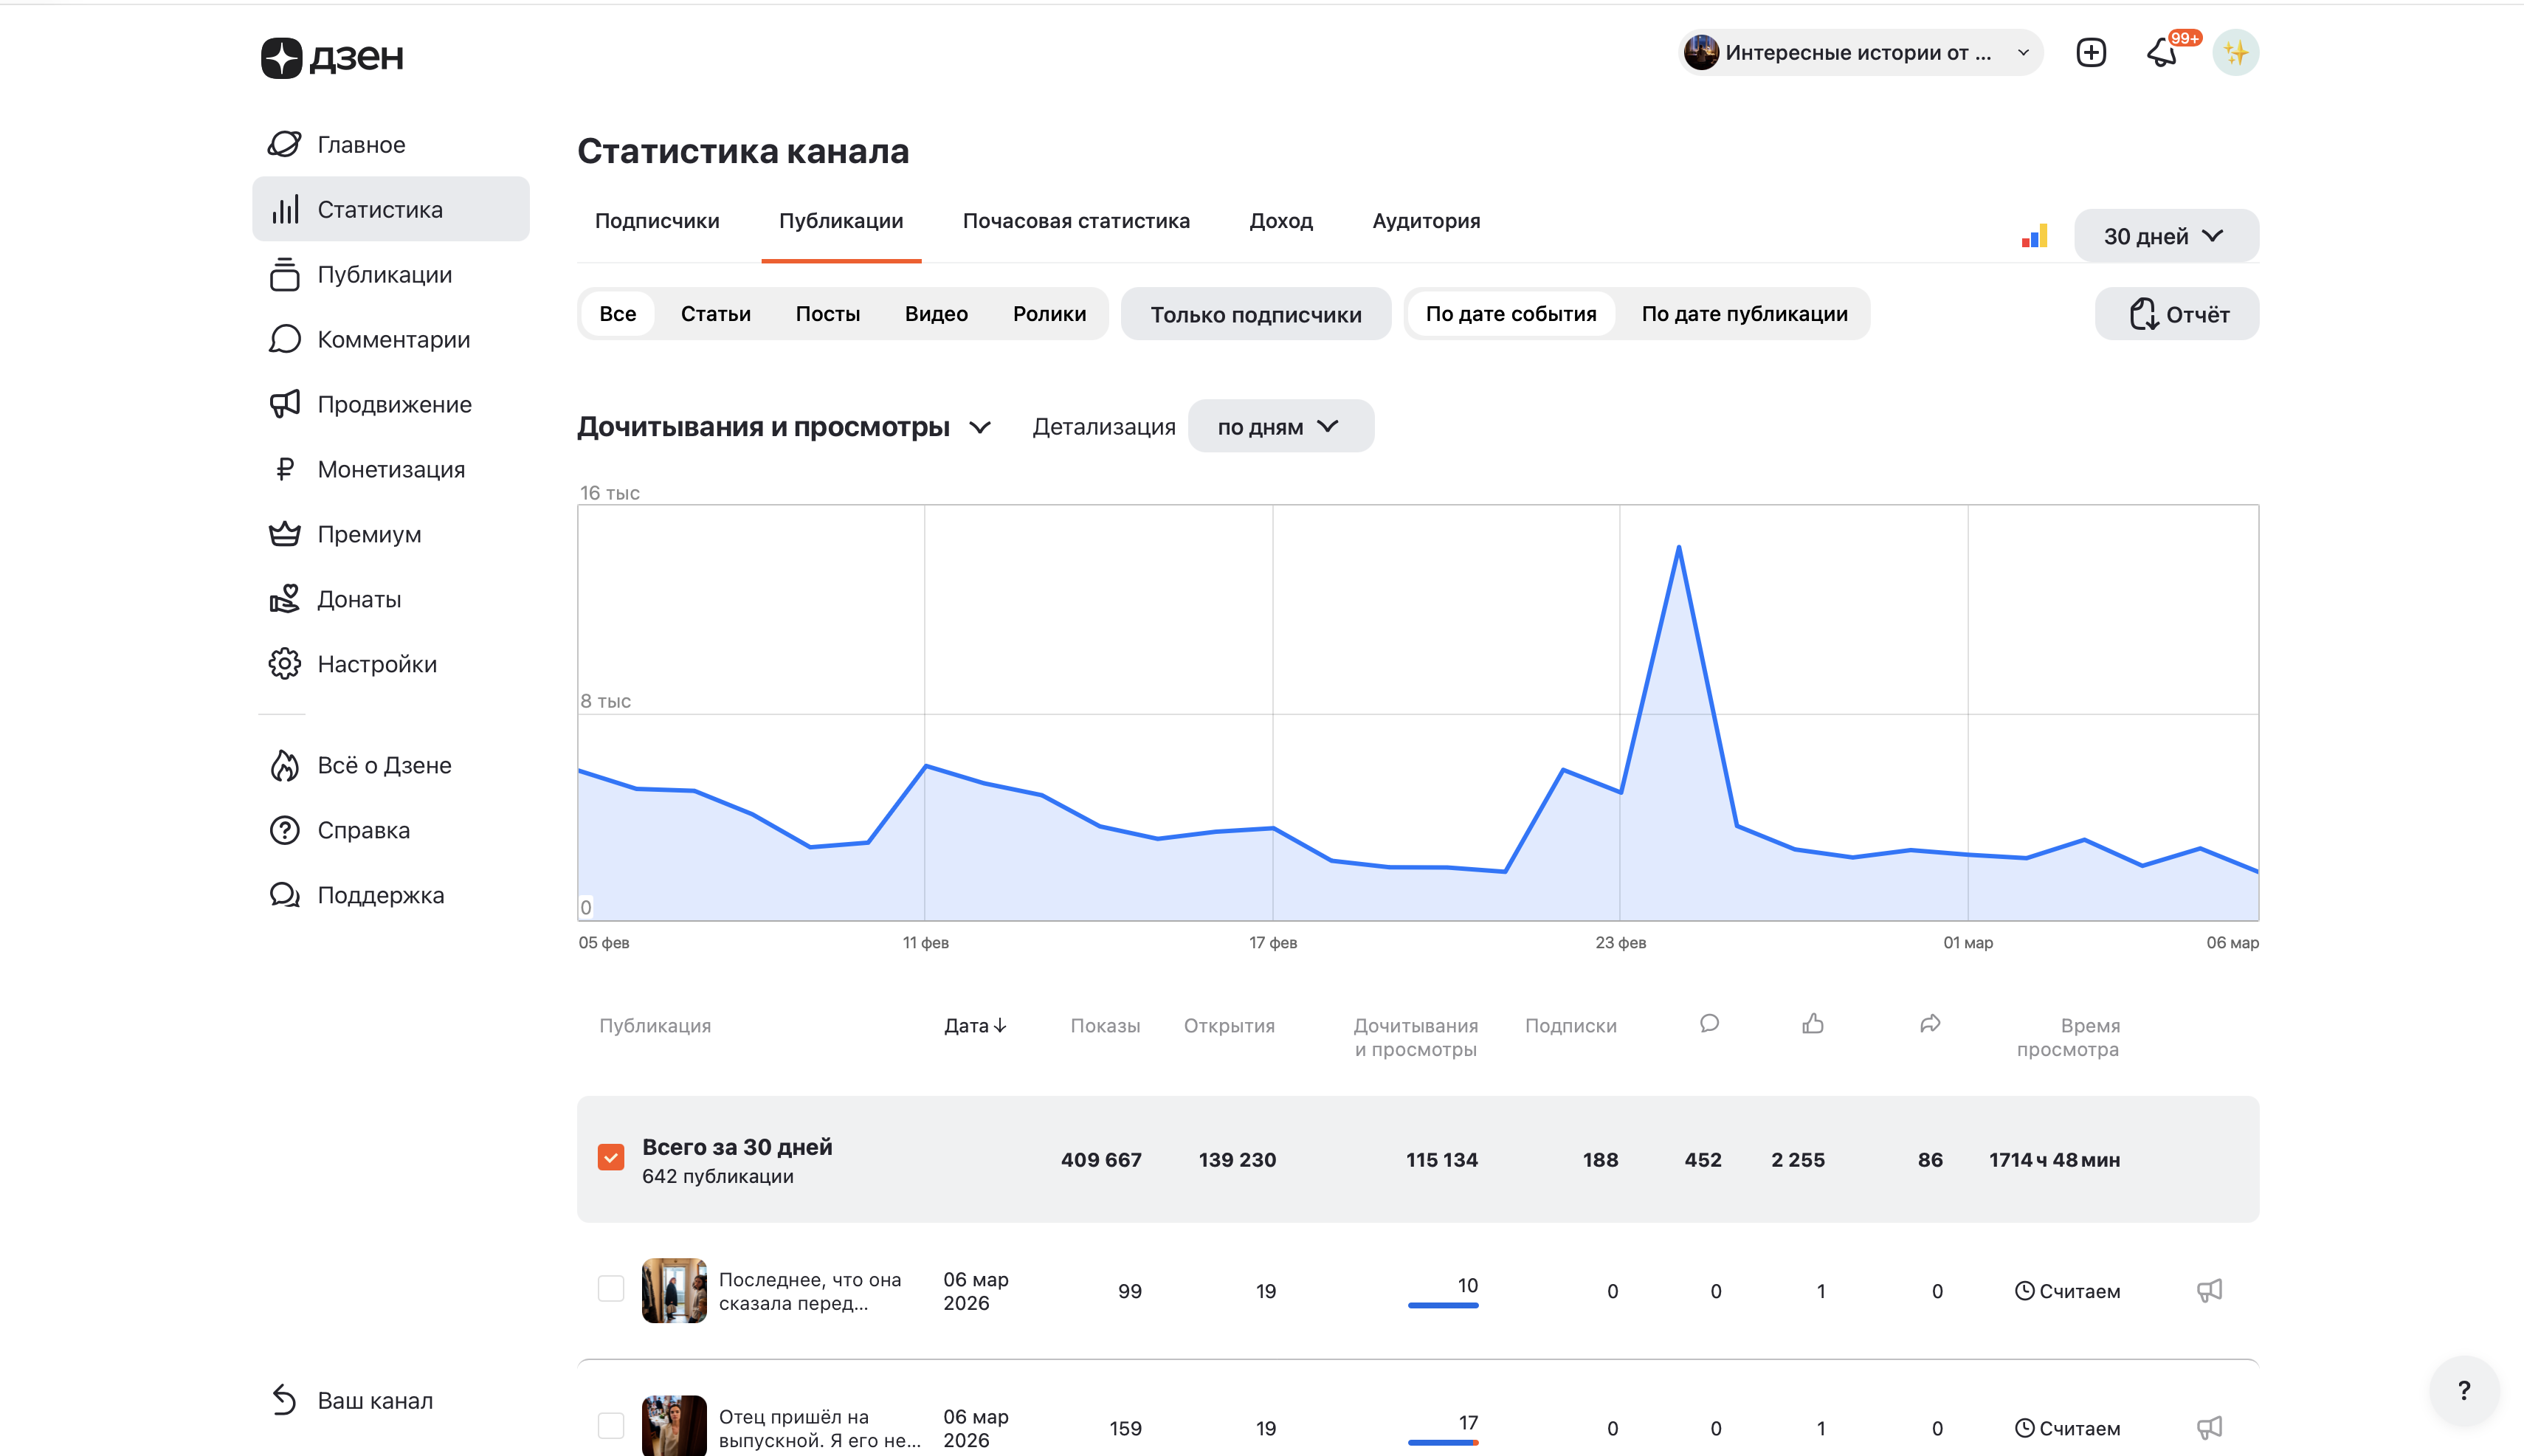Click the Dzen logo
The height and width of the screenshot is (1456, 2524).
coord(332,57)
